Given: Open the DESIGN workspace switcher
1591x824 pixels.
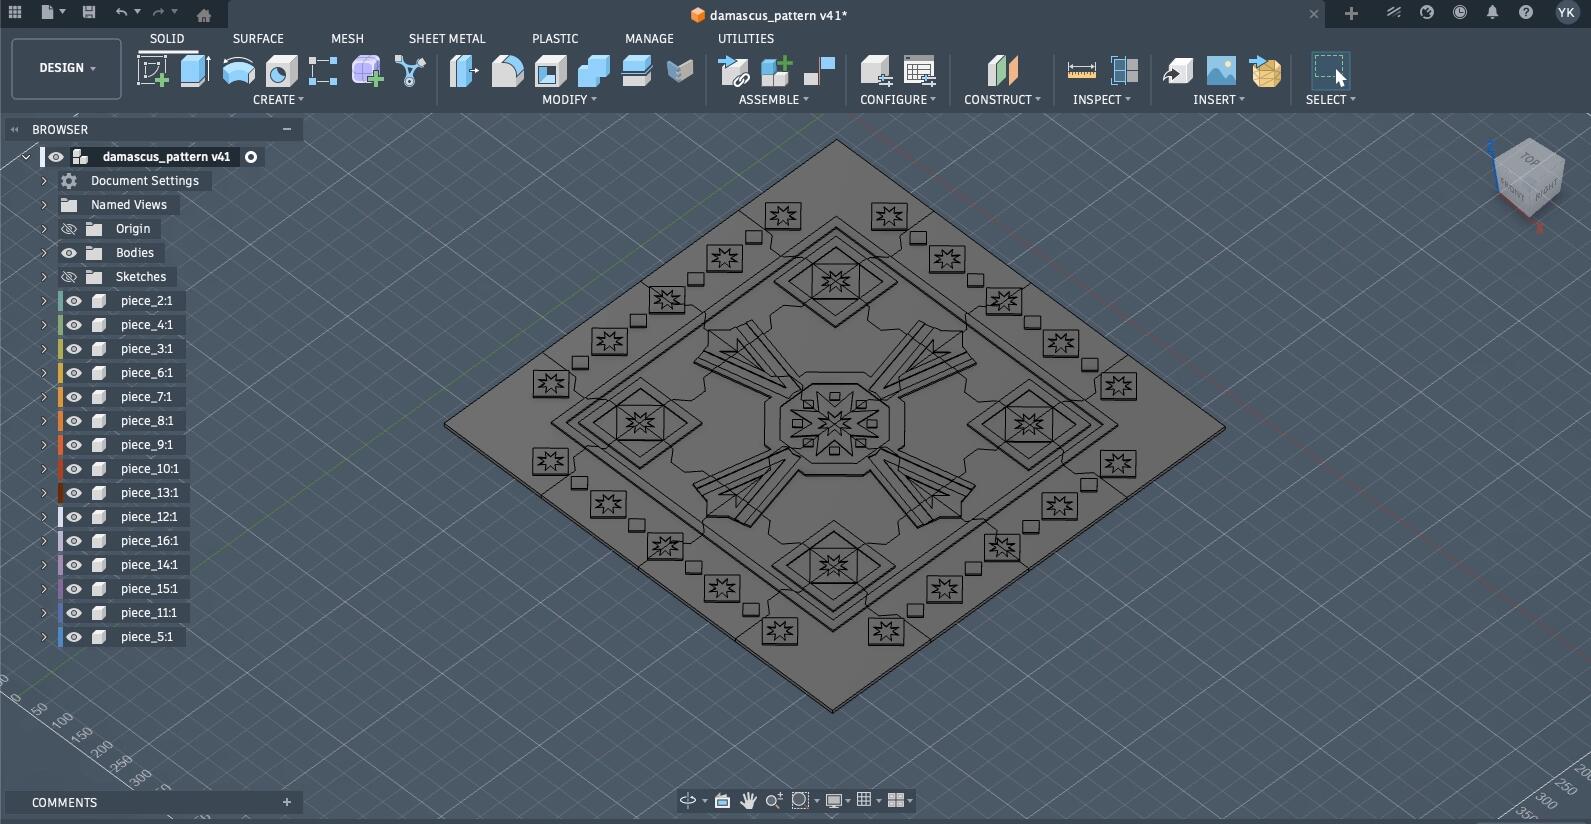Looking at the screenshot, I should tap(67, 68).
